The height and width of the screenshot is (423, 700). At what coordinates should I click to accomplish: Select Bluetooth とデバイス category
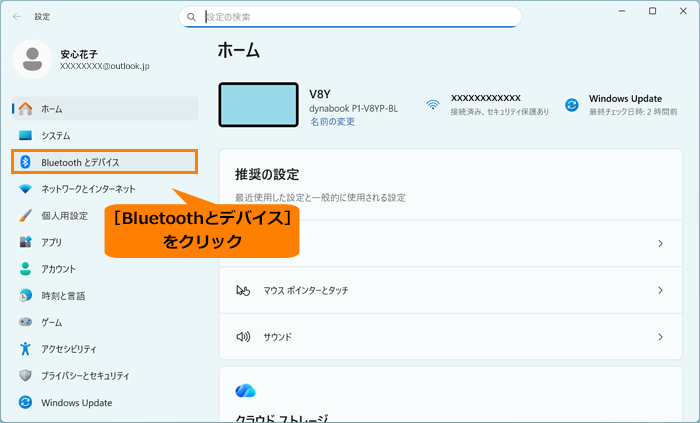(104, 162)
